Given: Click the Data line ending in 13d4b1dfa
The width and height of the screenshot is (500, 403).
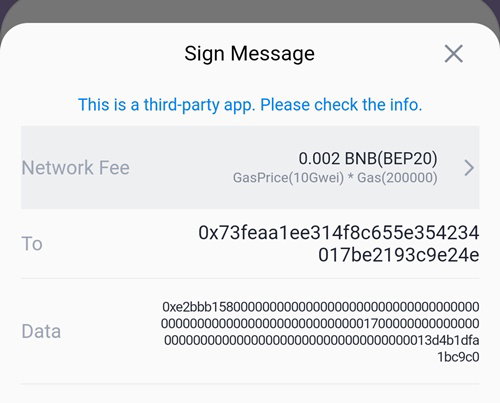Looking at the screenshot, I should point(322,340).
